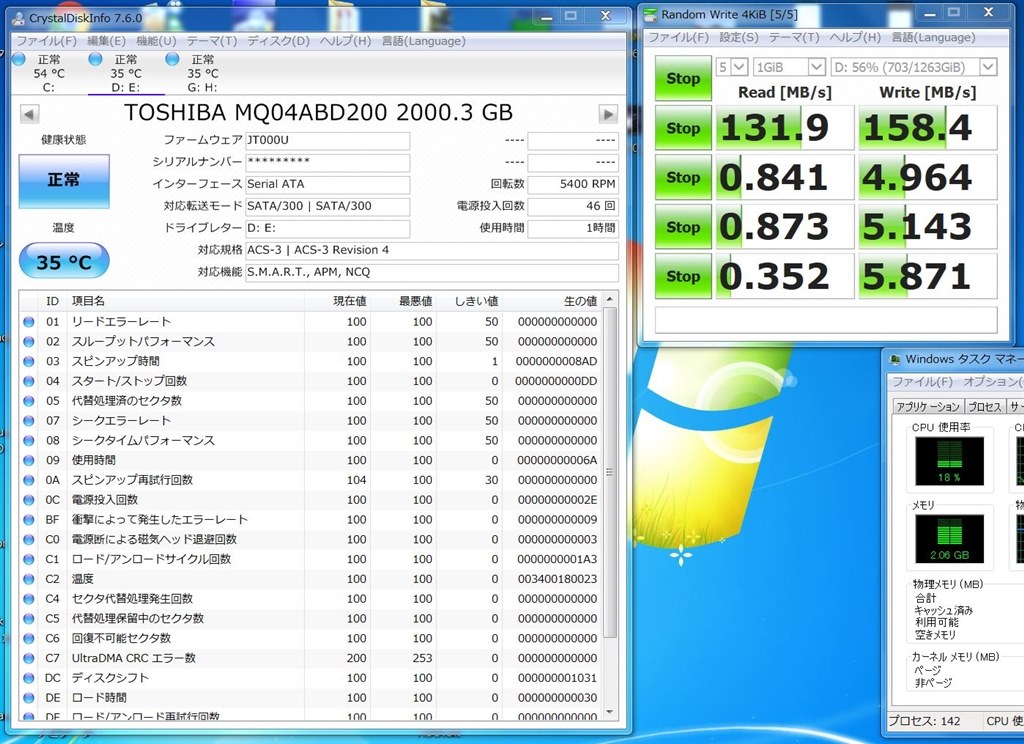Click the Task Manager title icon
1024x744 pixels.
pos(895,359)
